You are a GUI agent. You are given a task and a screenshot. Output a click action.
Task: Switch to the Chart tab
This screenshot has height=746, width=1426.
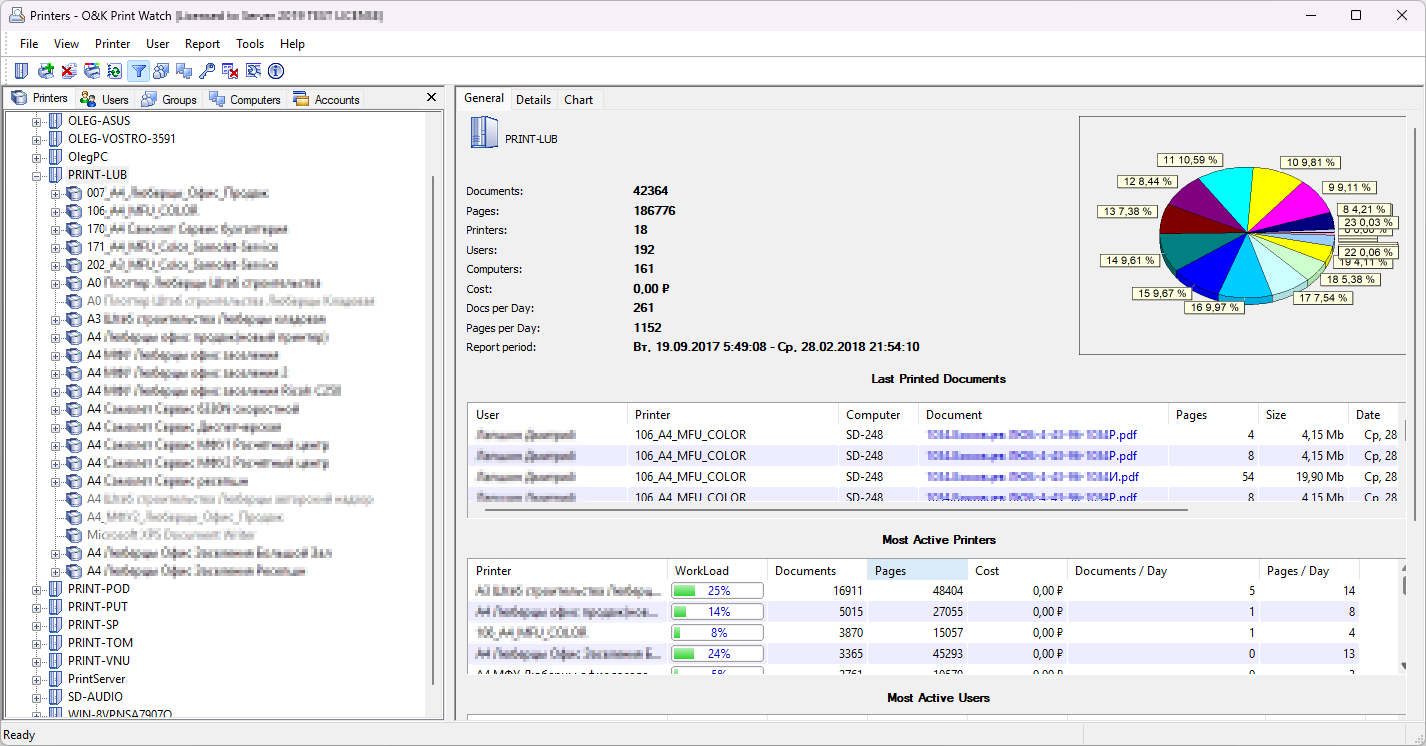click(x=578, y=100)
